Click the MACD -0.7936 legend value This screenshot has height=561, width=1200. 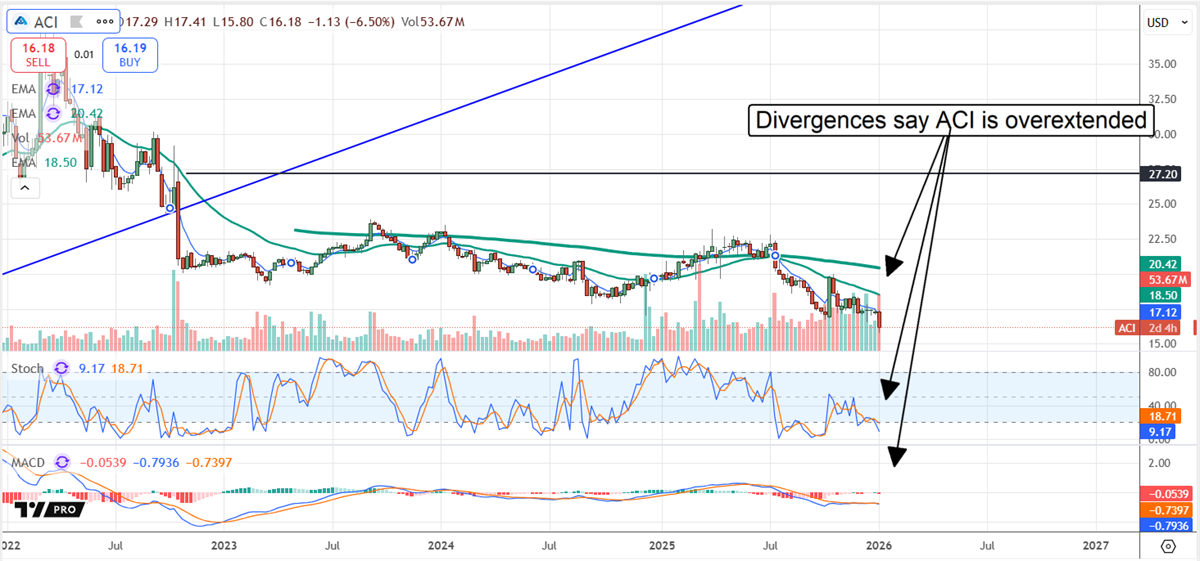157,462
